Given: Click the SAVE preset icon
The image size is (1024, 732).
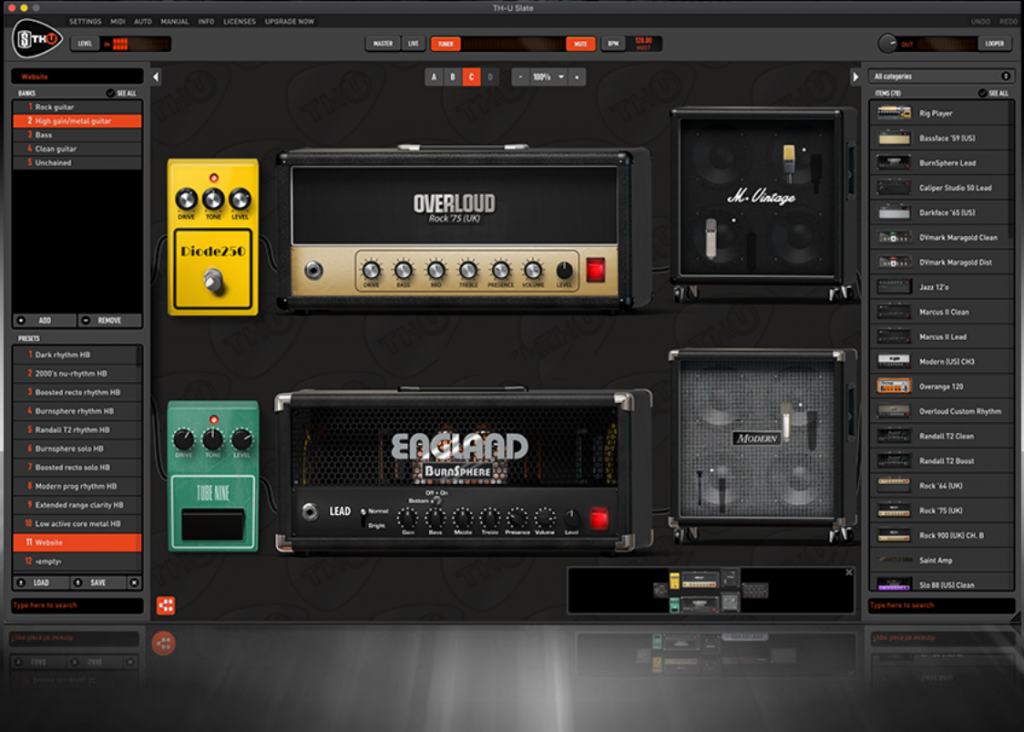Looking at the screenshot, I should [78, 582].
